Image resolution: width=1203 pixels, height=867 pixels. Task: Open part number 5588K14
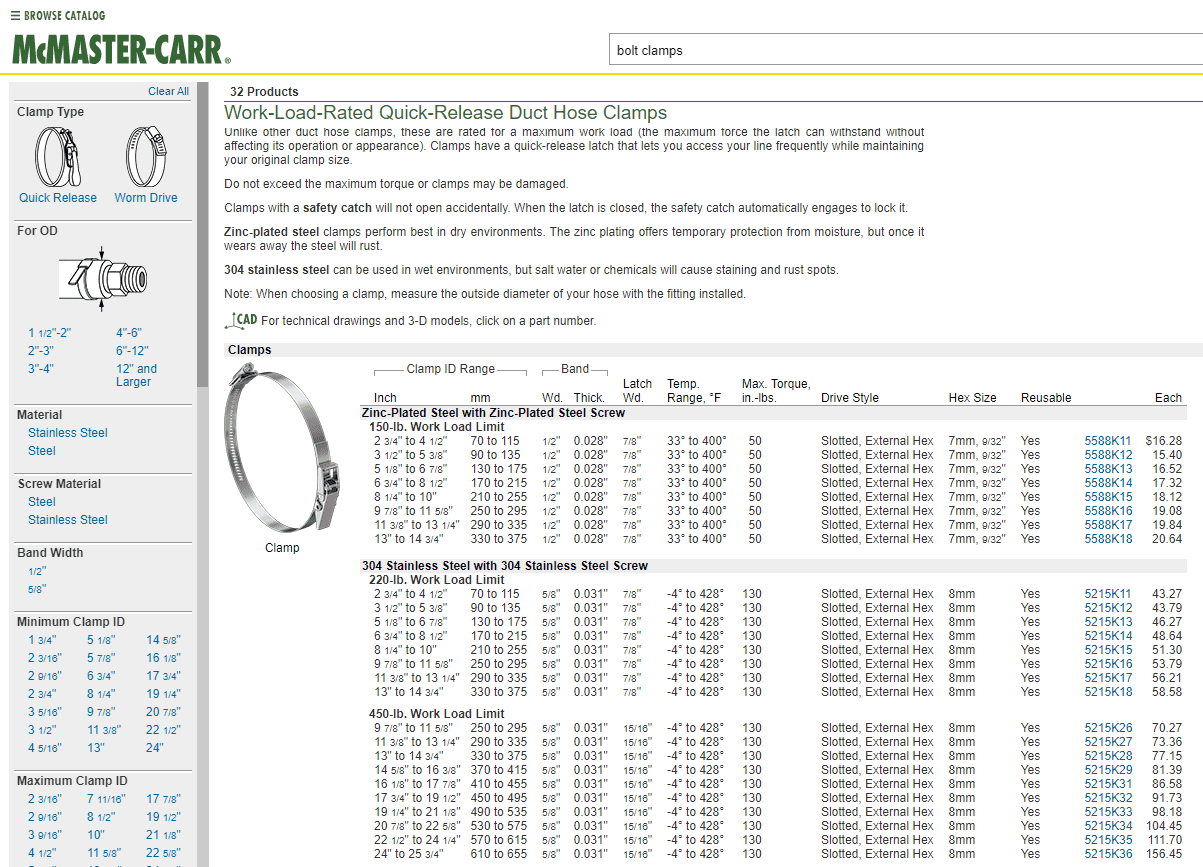point(1108,483)
